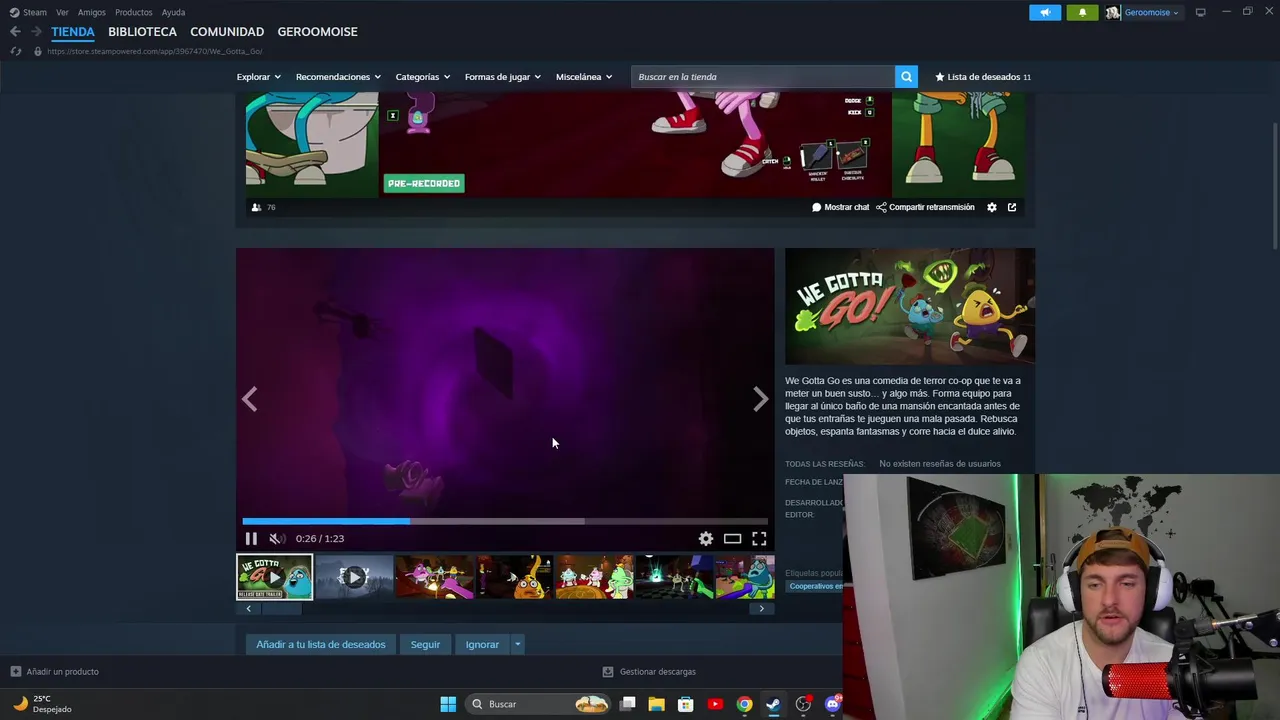The height and width of the screenshot is (720, 1280).
Task: Open the Windows Start menu
Action: coord(448,704)
